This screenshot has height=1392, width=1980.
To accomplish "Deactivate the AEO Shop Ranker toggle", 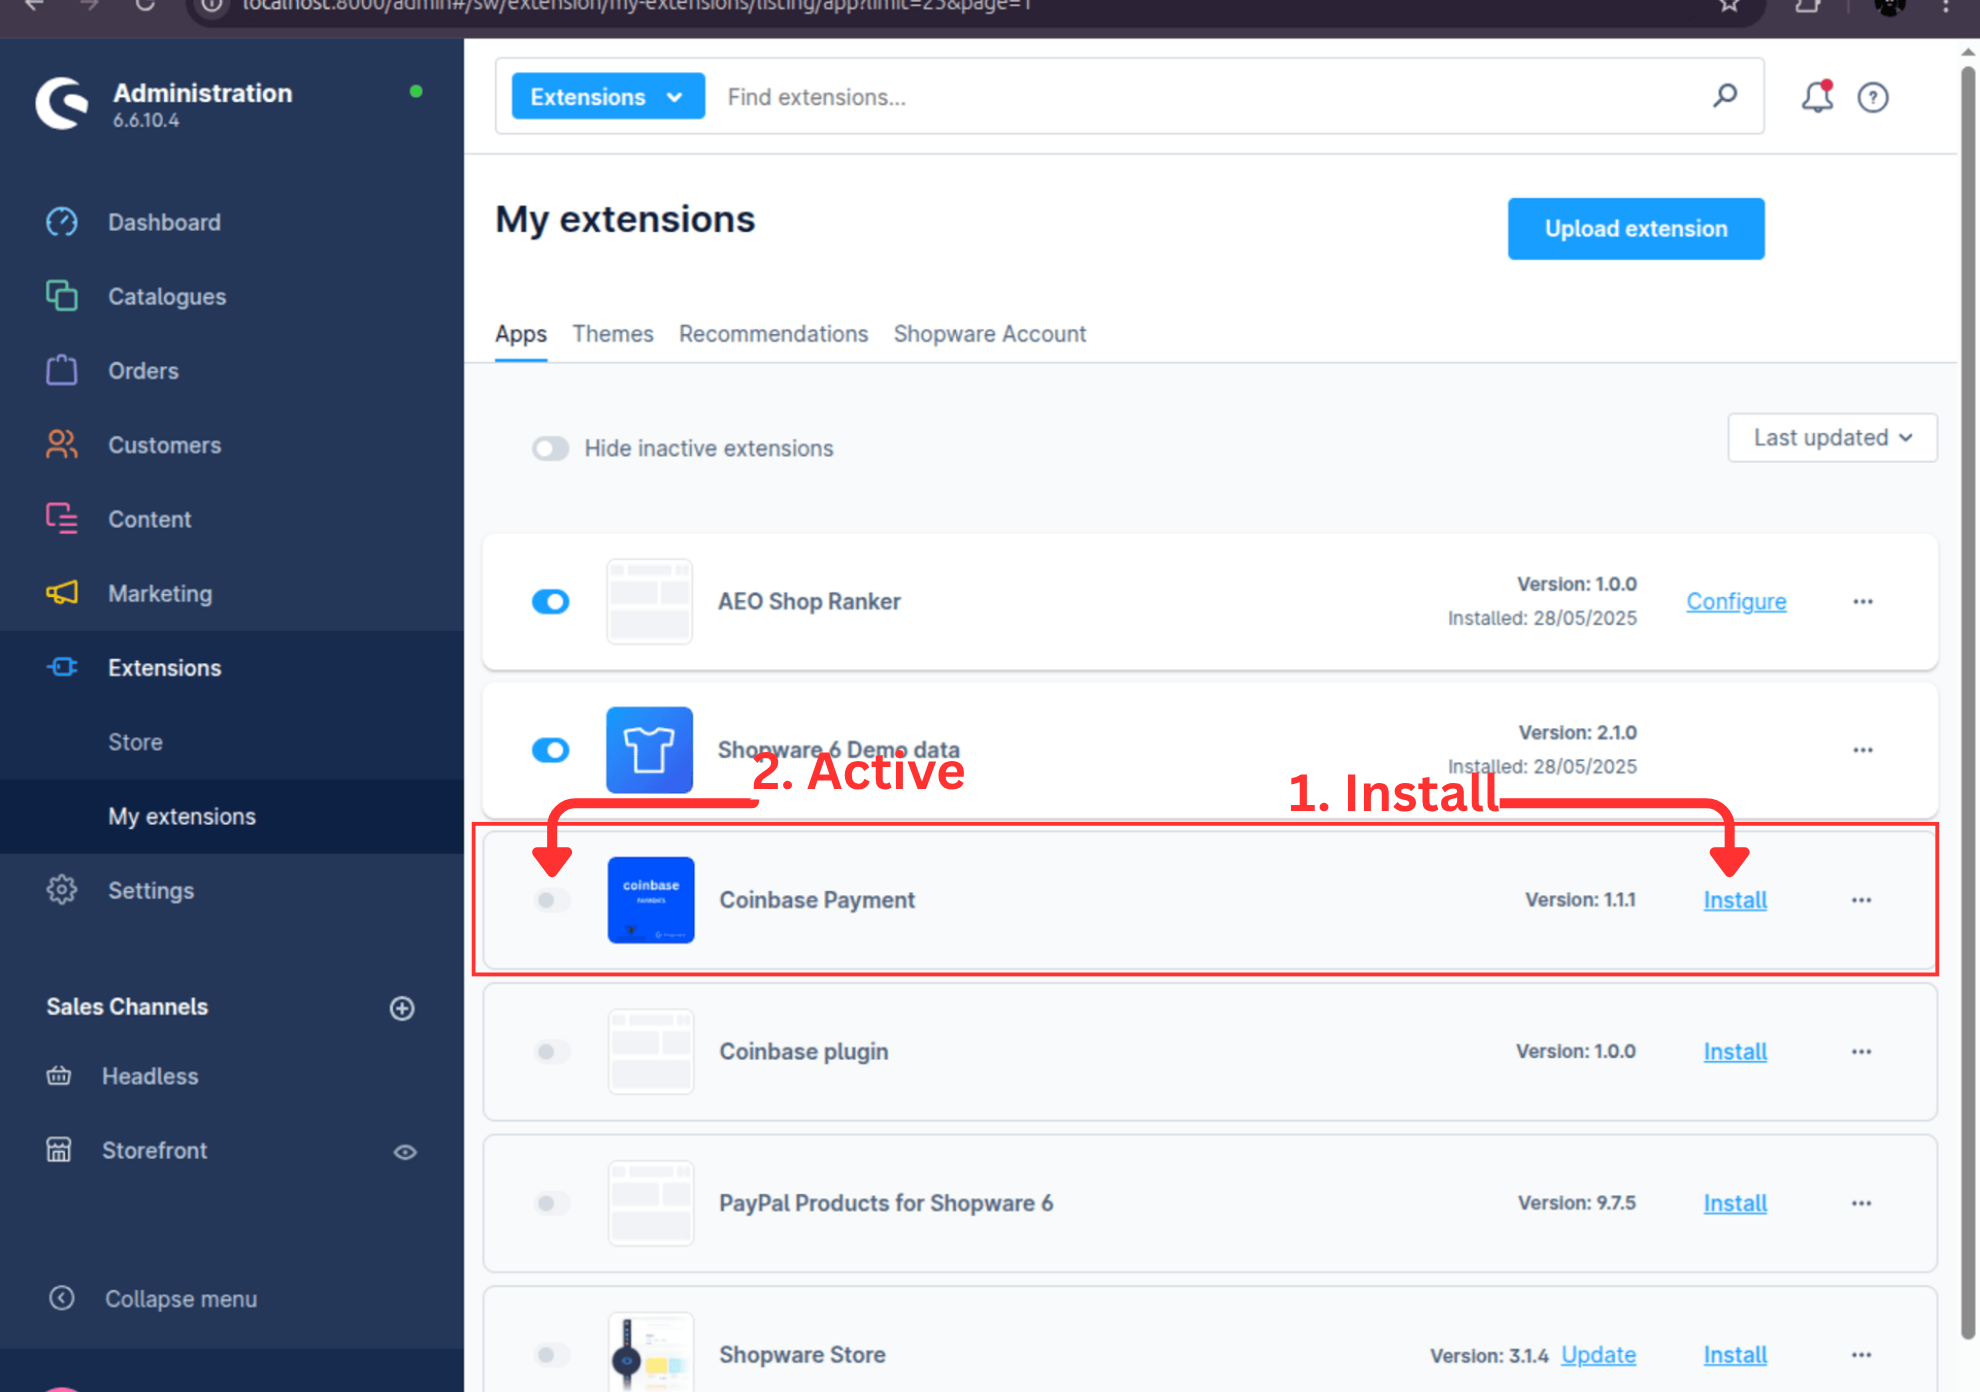I will coord(550,602).
